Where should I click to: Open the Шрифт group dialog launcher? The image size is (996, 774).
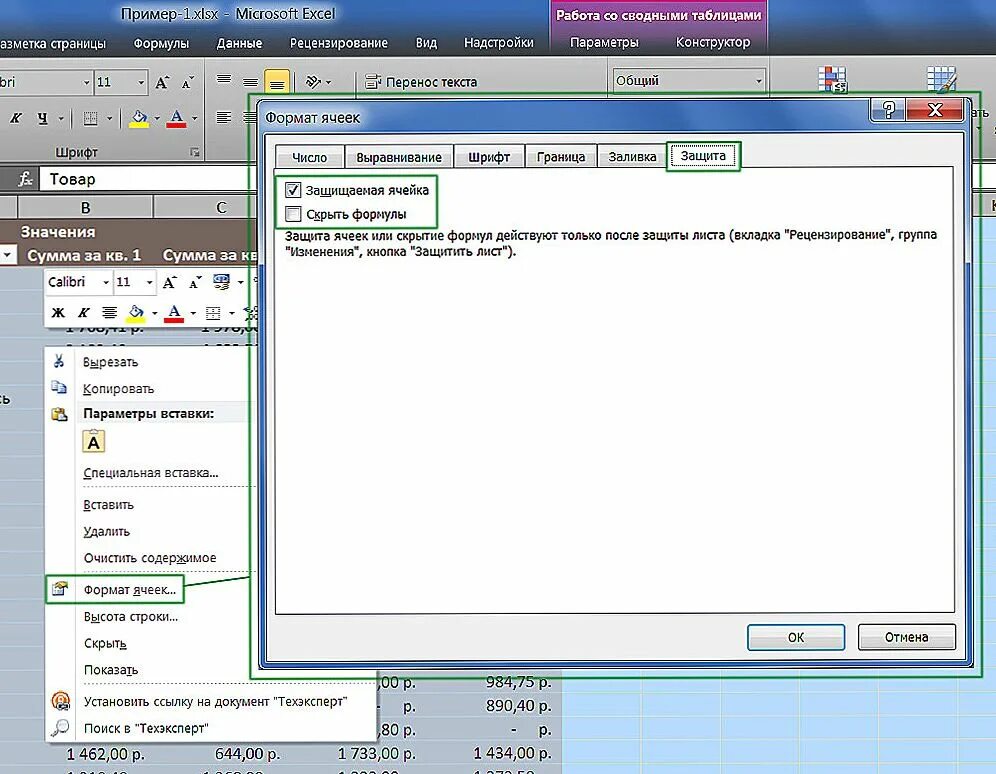[195, 152]
